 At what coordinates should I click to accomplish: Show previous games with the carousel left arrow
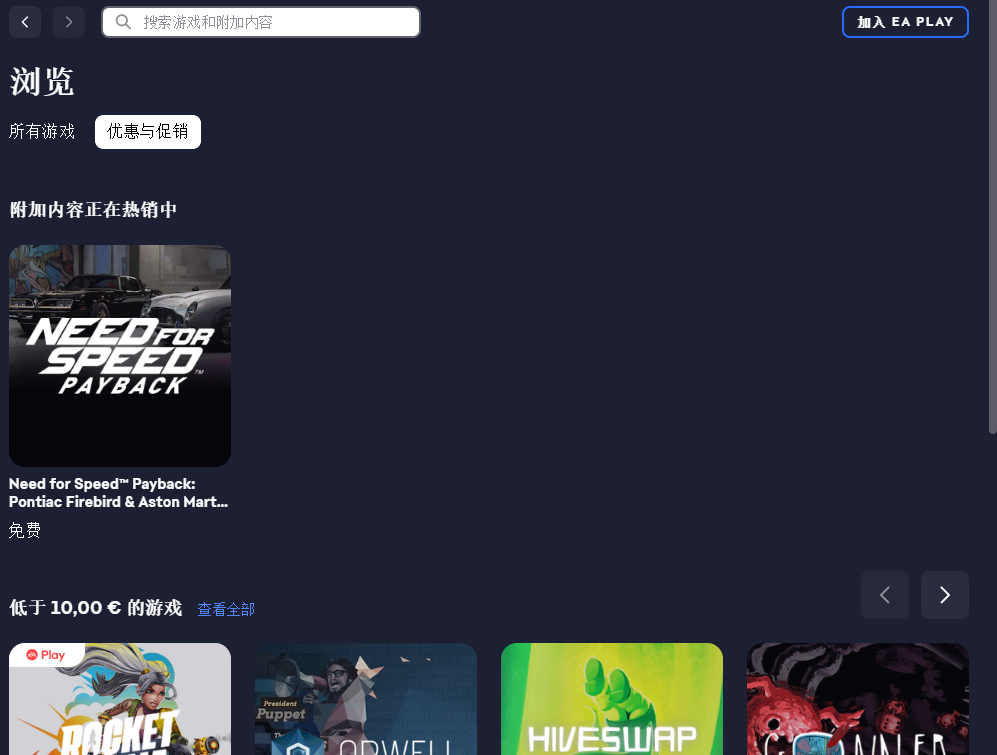click(x=884, y=595)
